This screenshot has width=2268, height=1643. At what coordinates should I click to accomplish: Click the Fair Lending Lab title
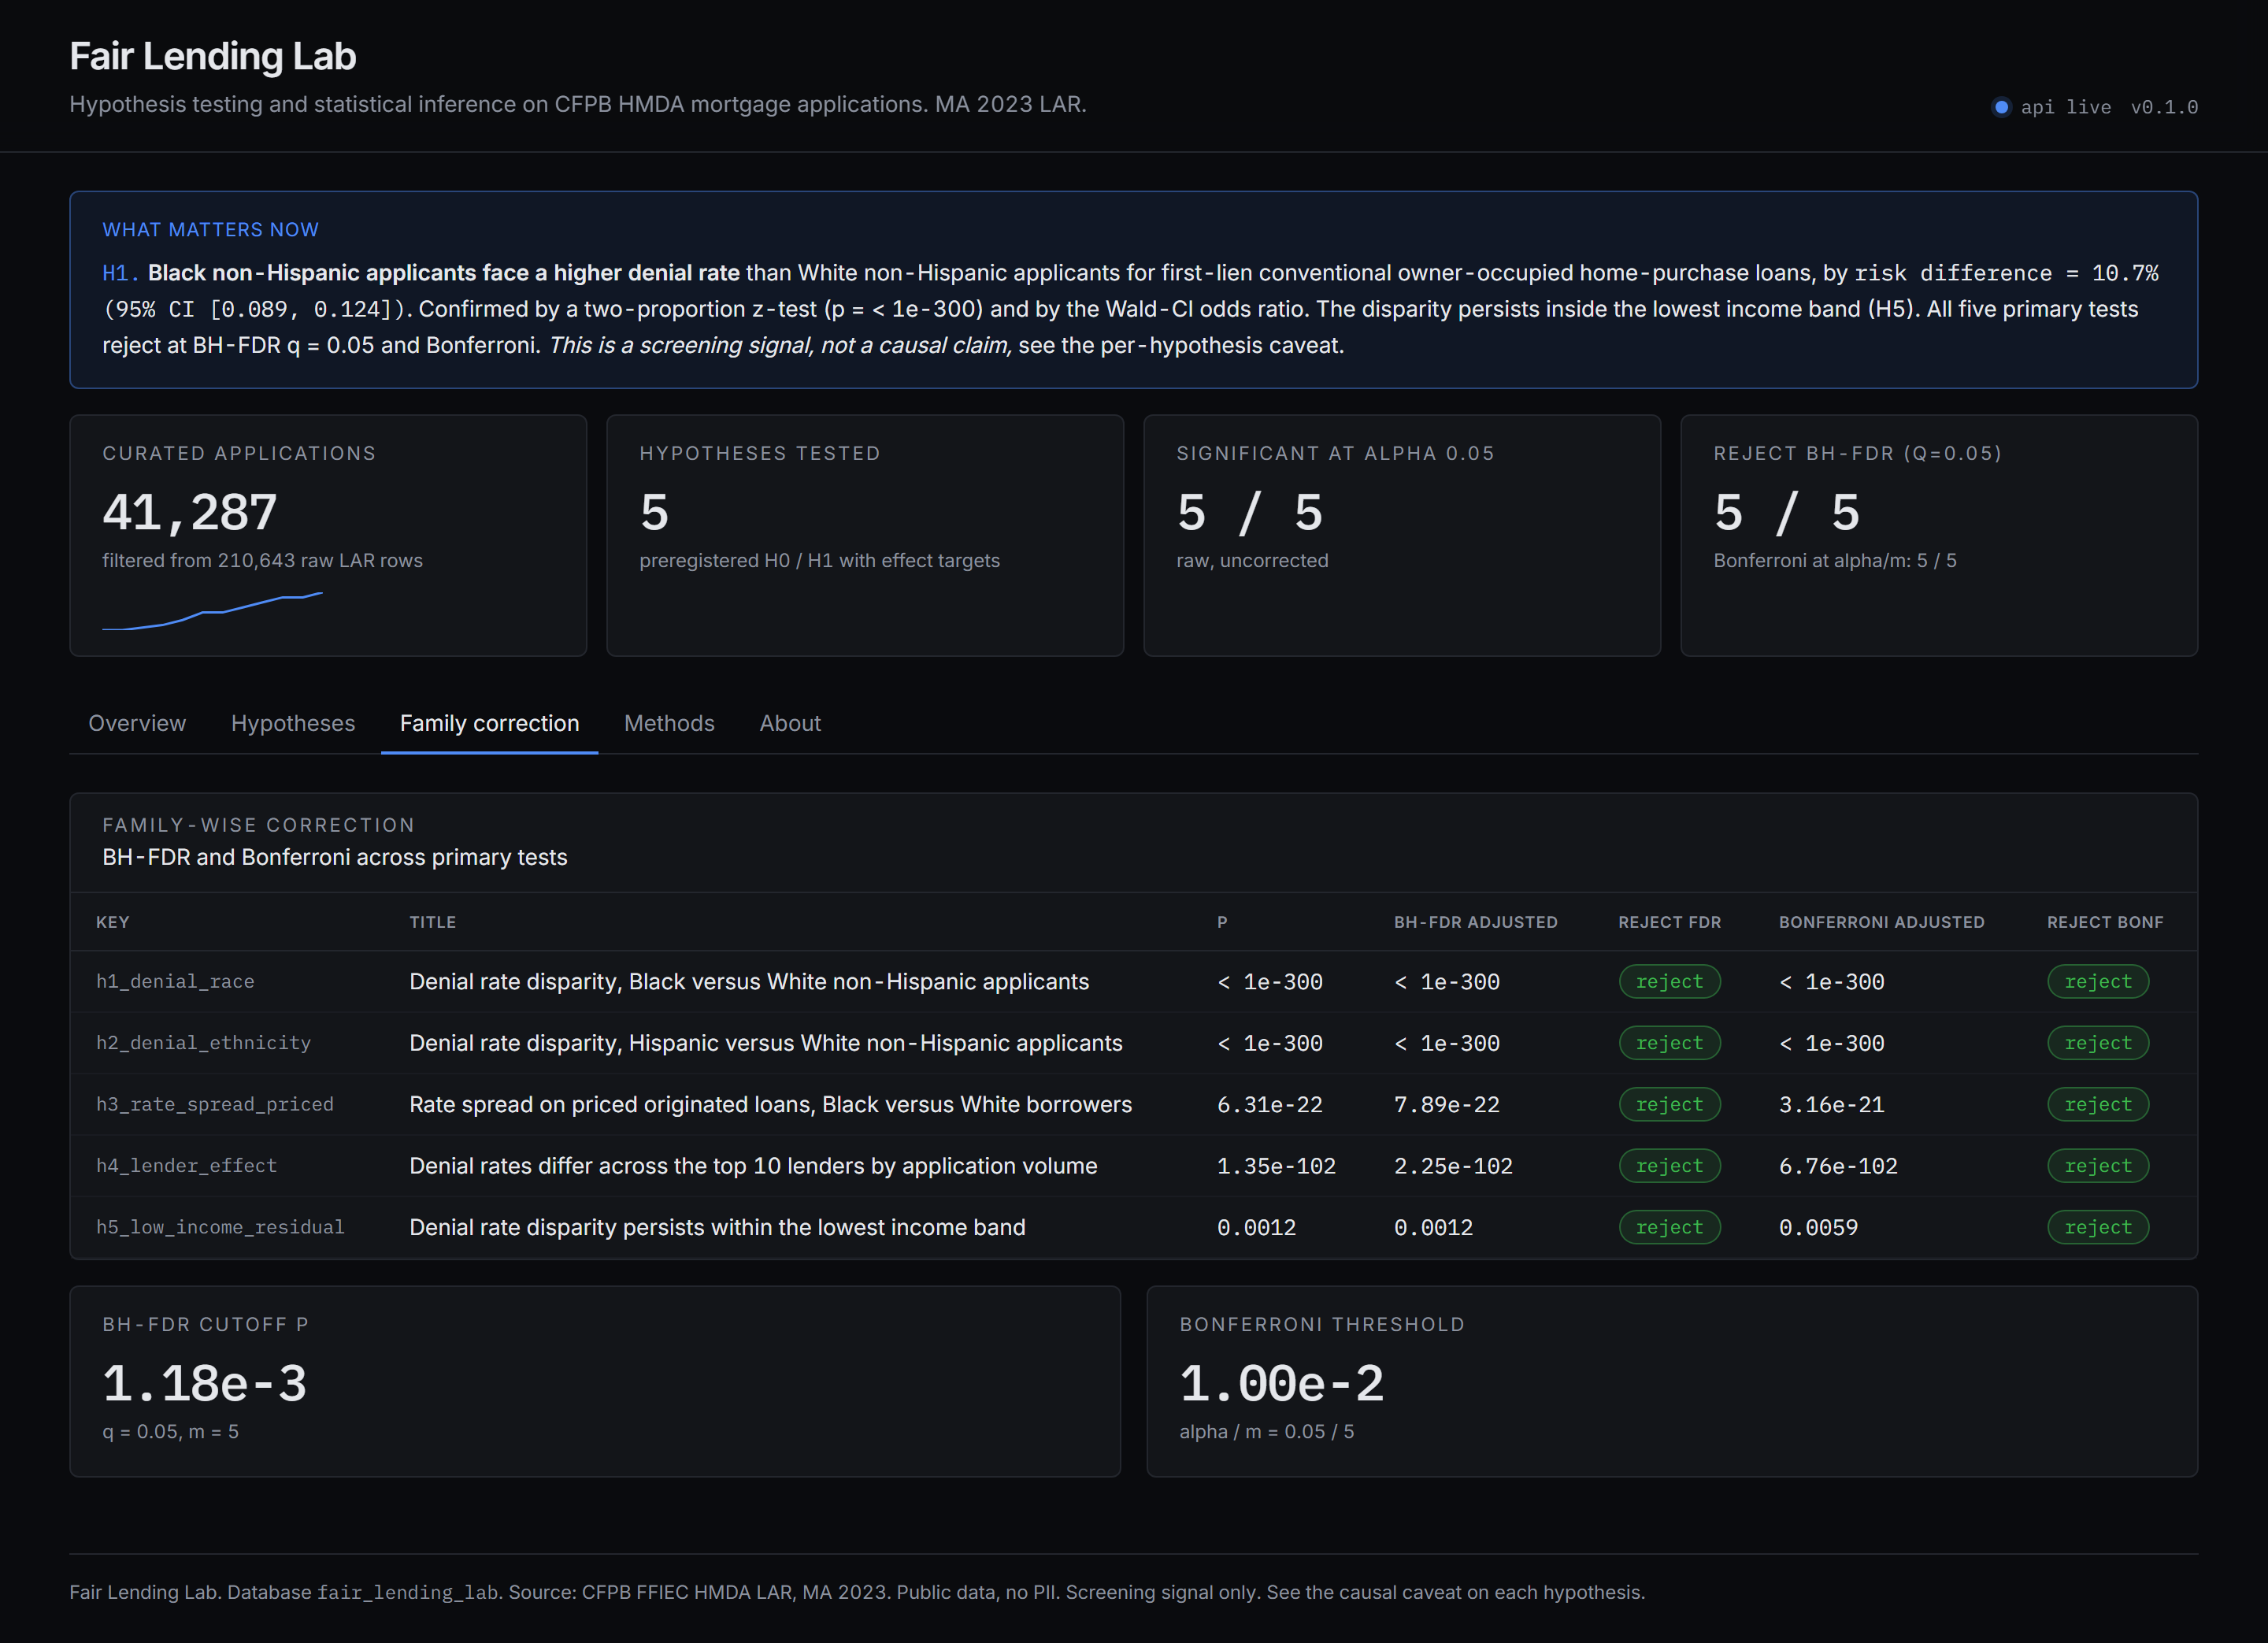(x=213, y=56)
